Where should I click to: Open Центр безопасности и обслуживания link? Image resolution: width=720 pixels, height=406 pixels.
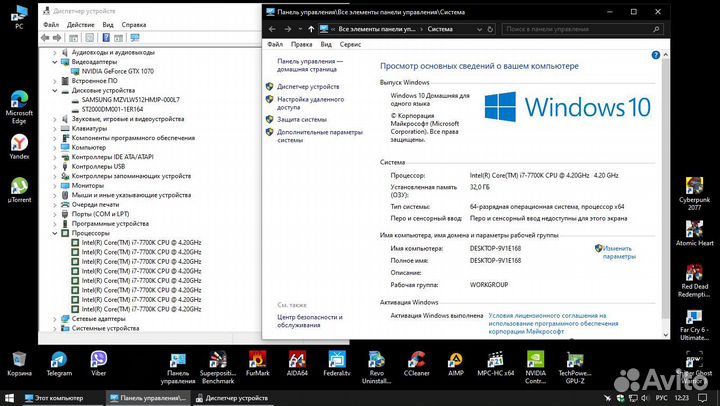pos(310,321)
